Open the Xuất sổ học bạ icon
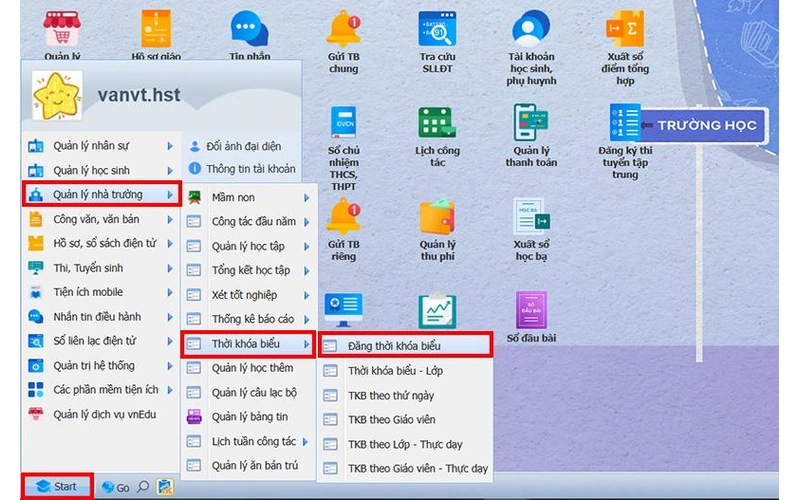Screen dimensions: 800x500 tap(531, 217)
